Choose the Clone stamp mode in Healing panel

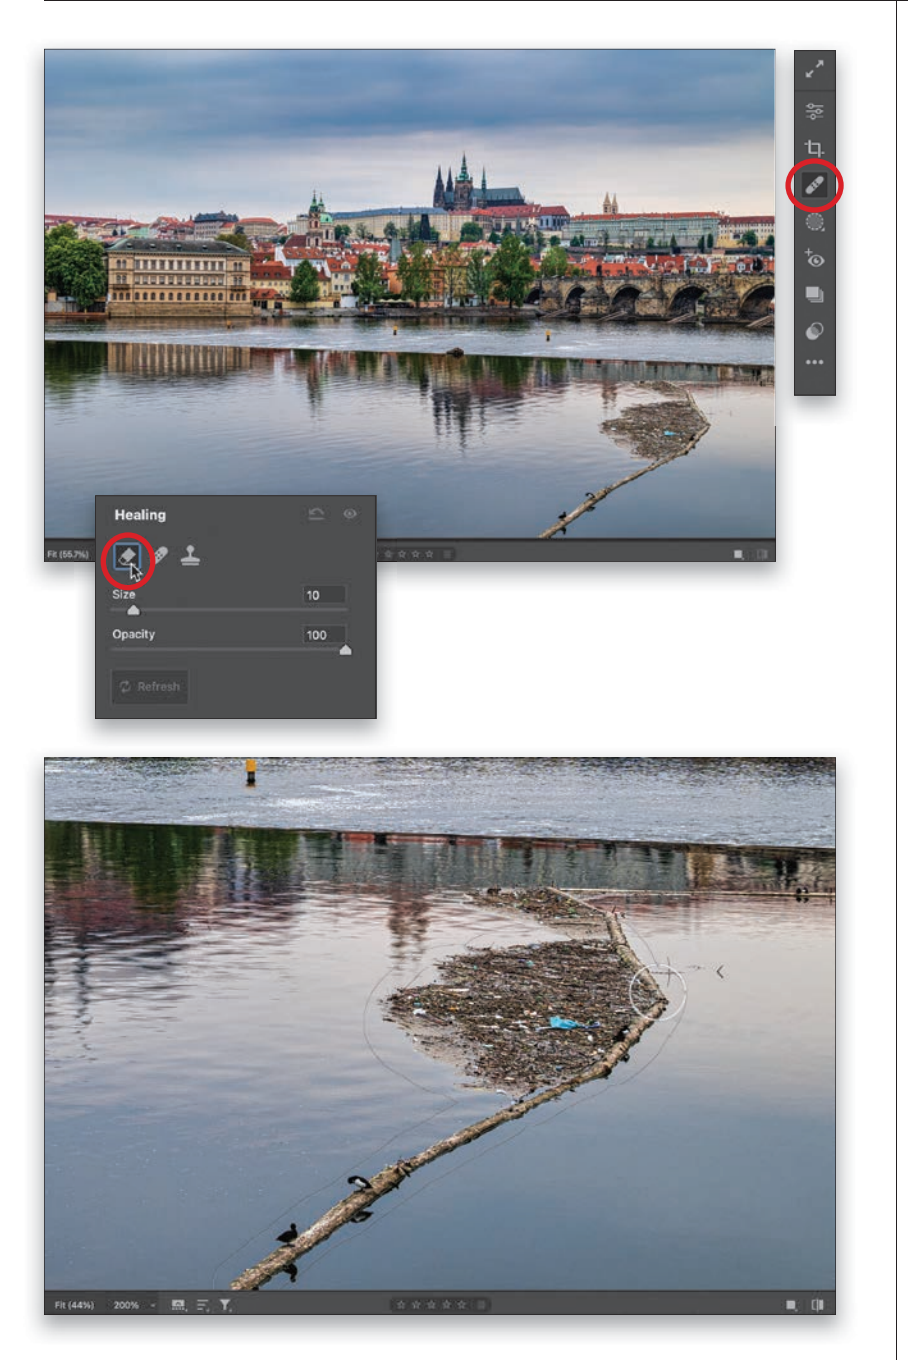pyautogui.click(x=190, y=556)
